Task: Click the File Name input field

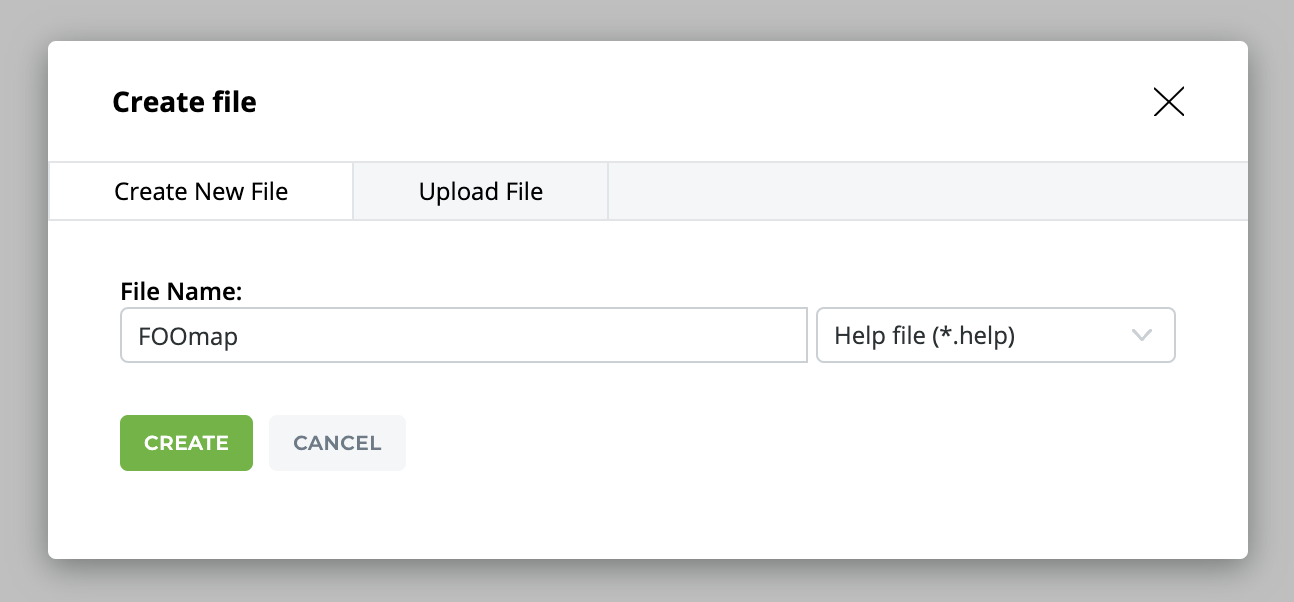Action: tap(463, 335)
